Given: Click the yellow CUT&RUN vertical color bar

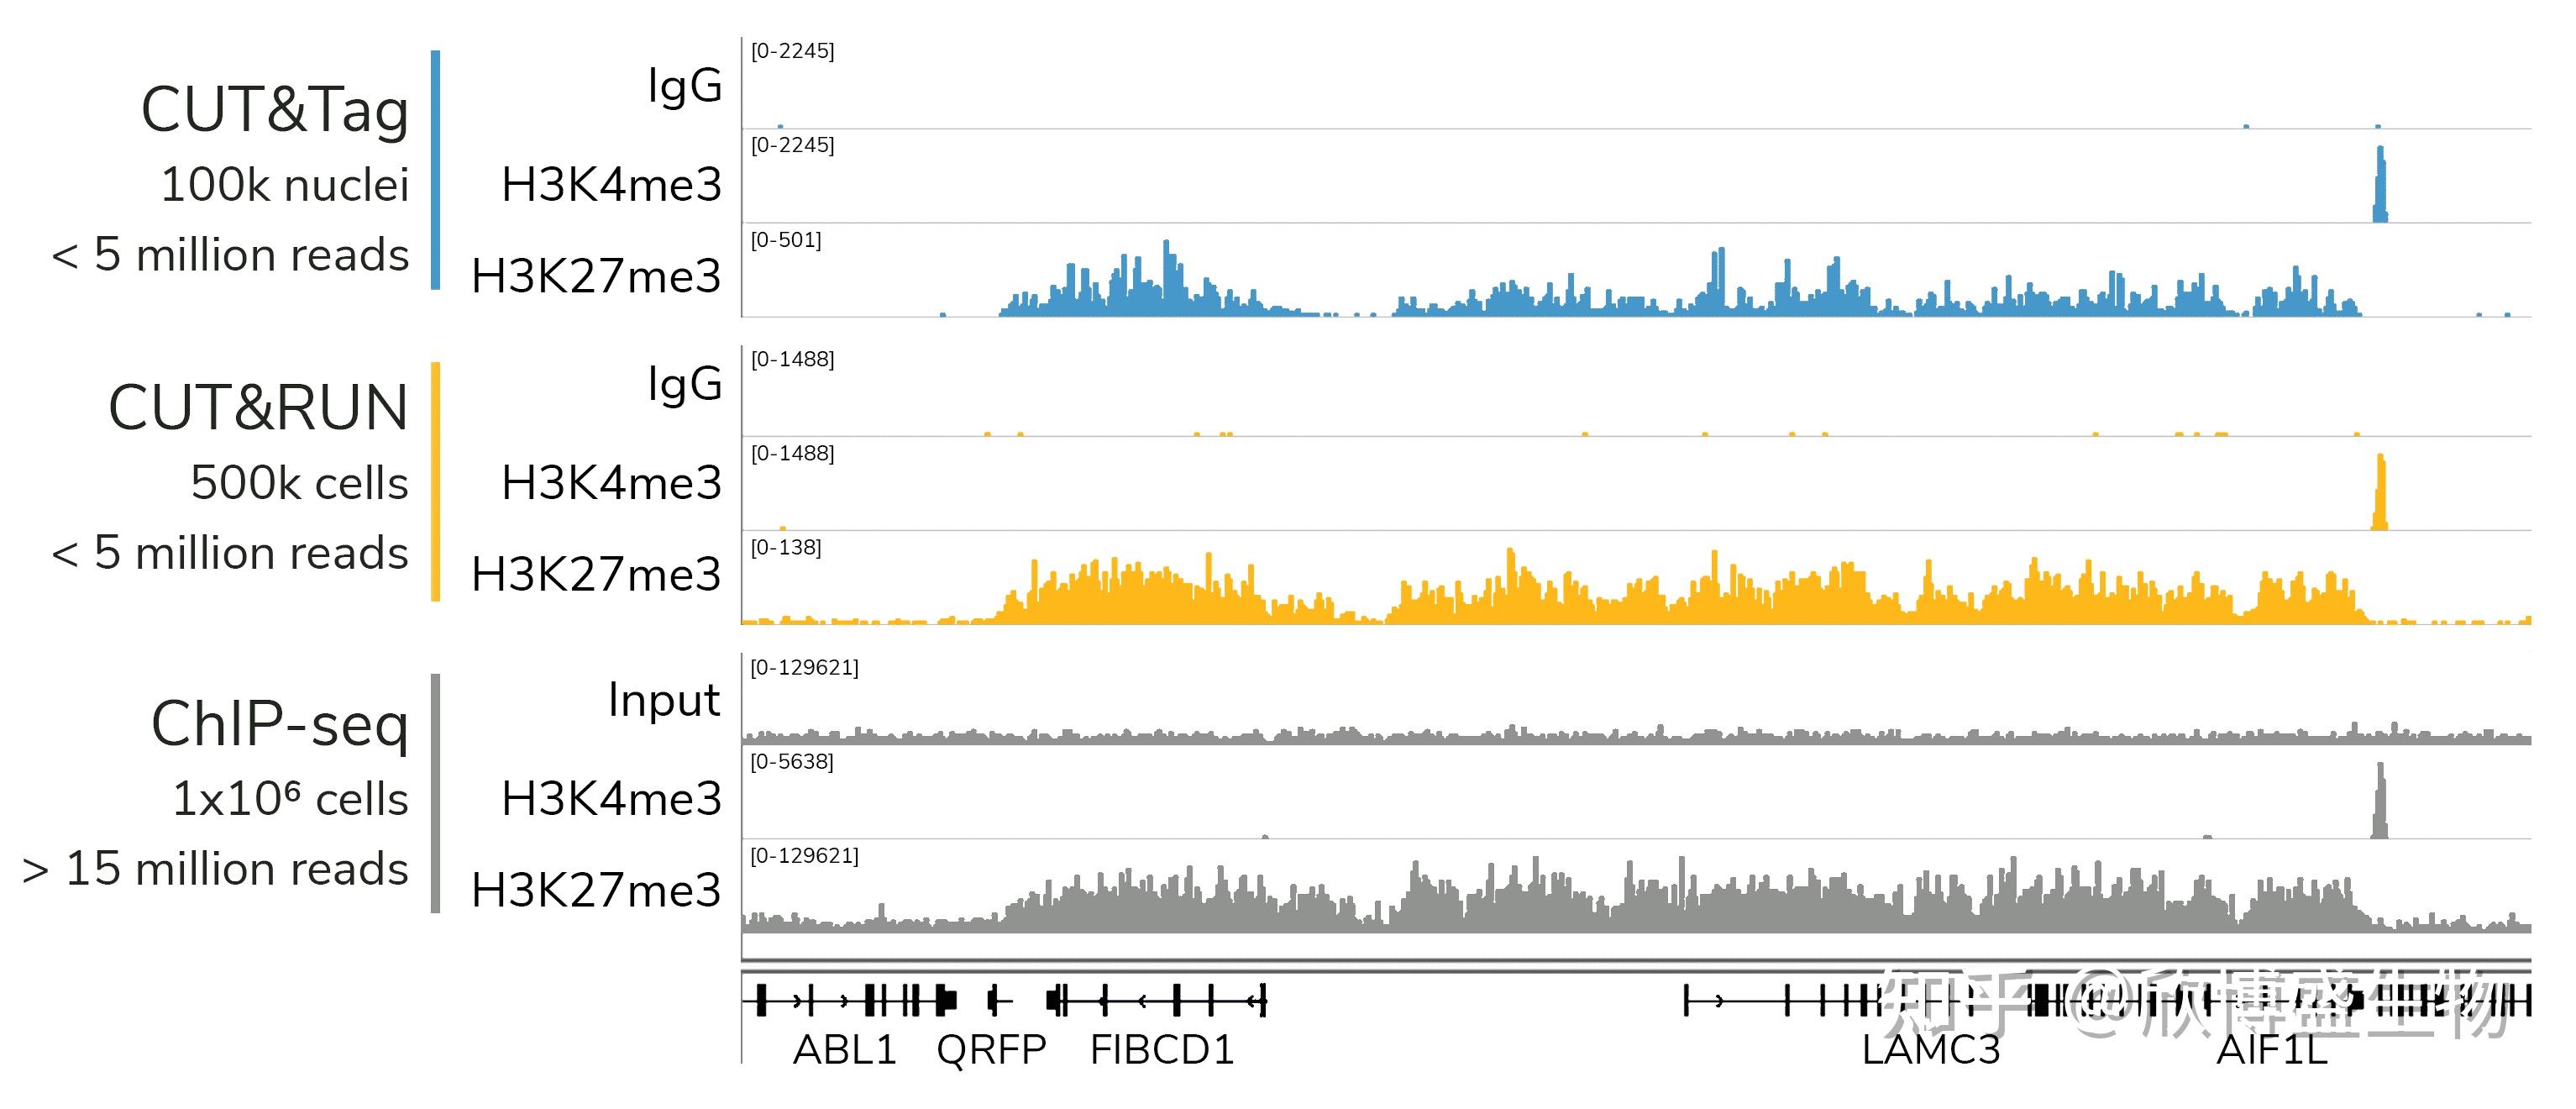Looking at the screenshot, I should [435, 481].
